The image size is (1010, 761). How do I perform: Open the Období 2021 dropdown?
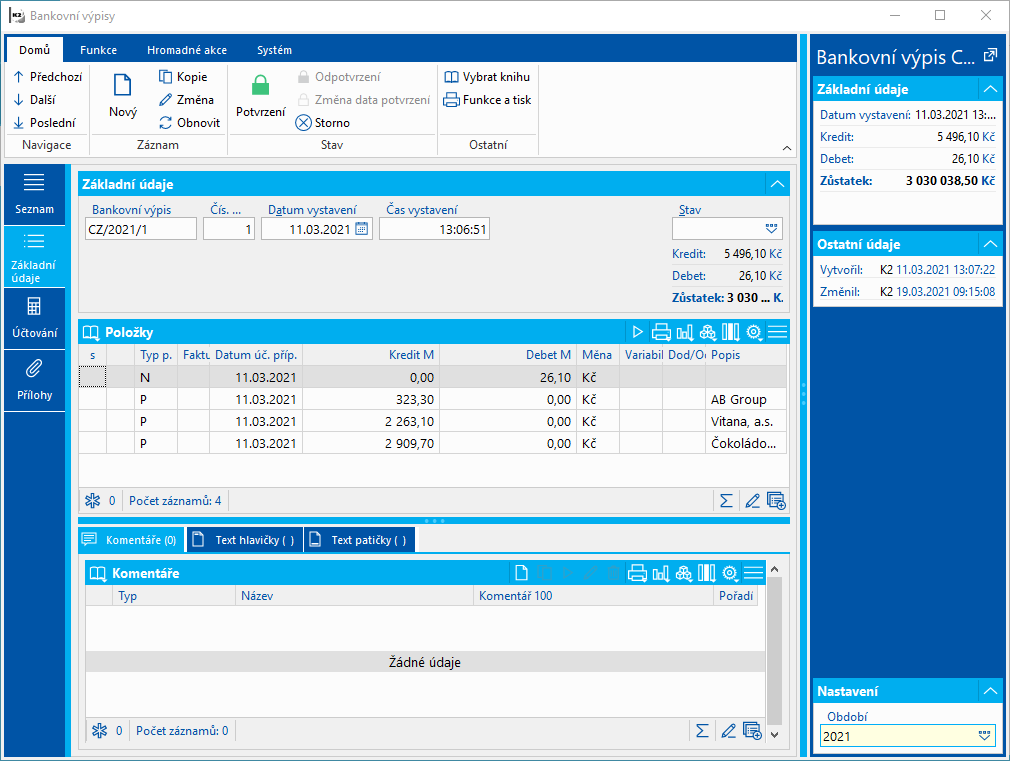point(984,736)
